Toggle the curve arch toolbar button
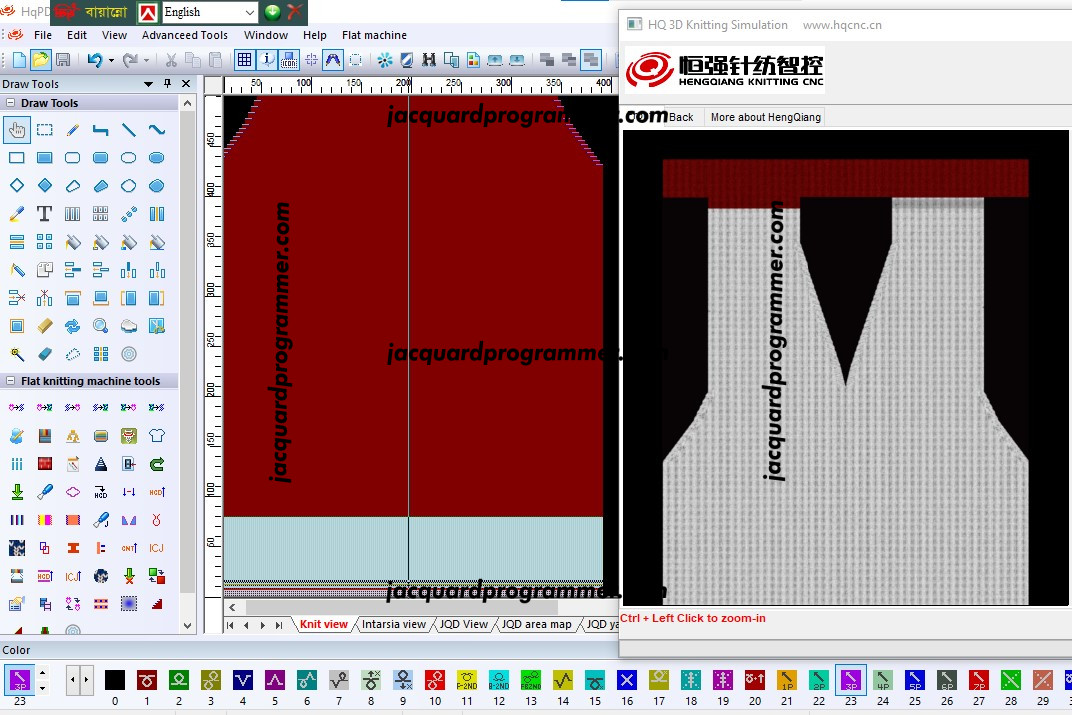This screenshot has height=715, width=1072. (x=333, y=60)
